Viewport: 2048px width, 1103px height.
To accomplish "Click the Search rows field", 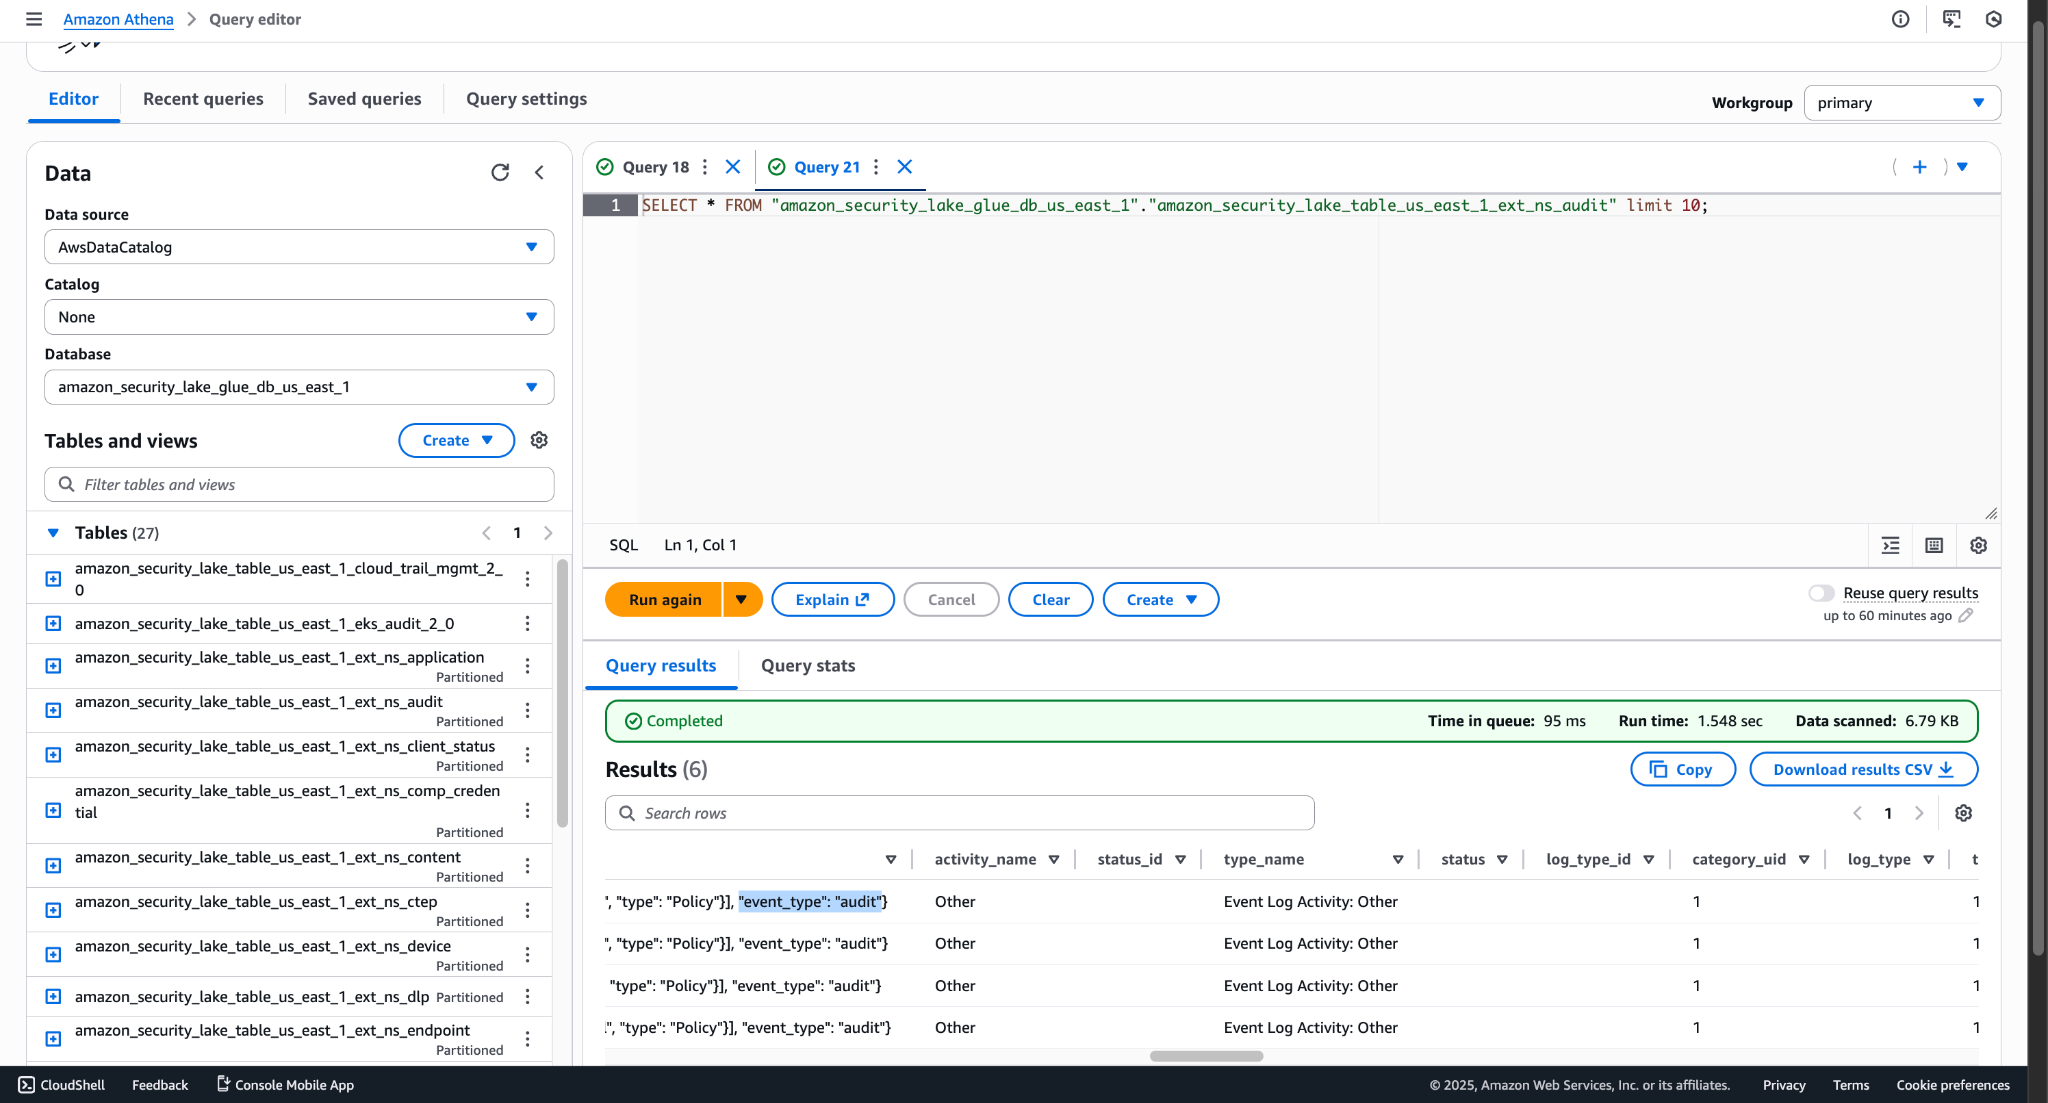I will (960, 813).
